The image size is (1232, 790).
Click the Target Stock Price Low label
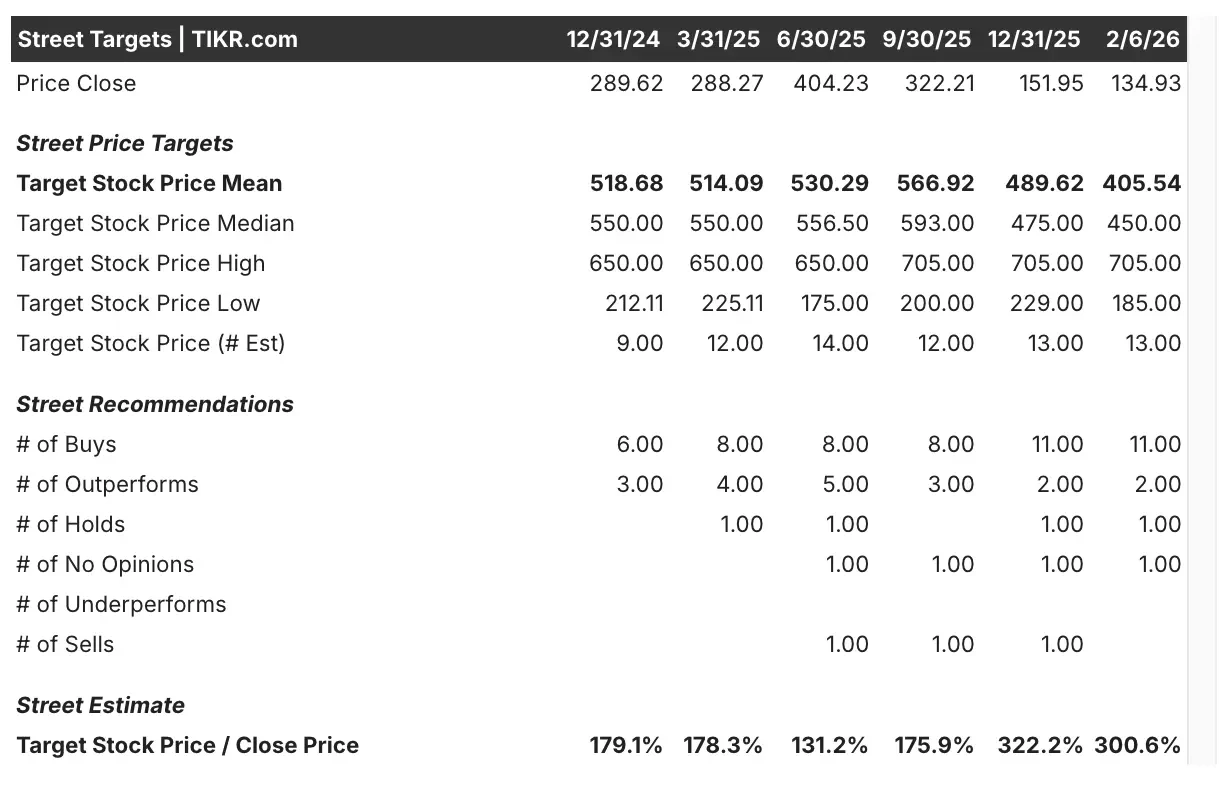[x=138, y=304]
